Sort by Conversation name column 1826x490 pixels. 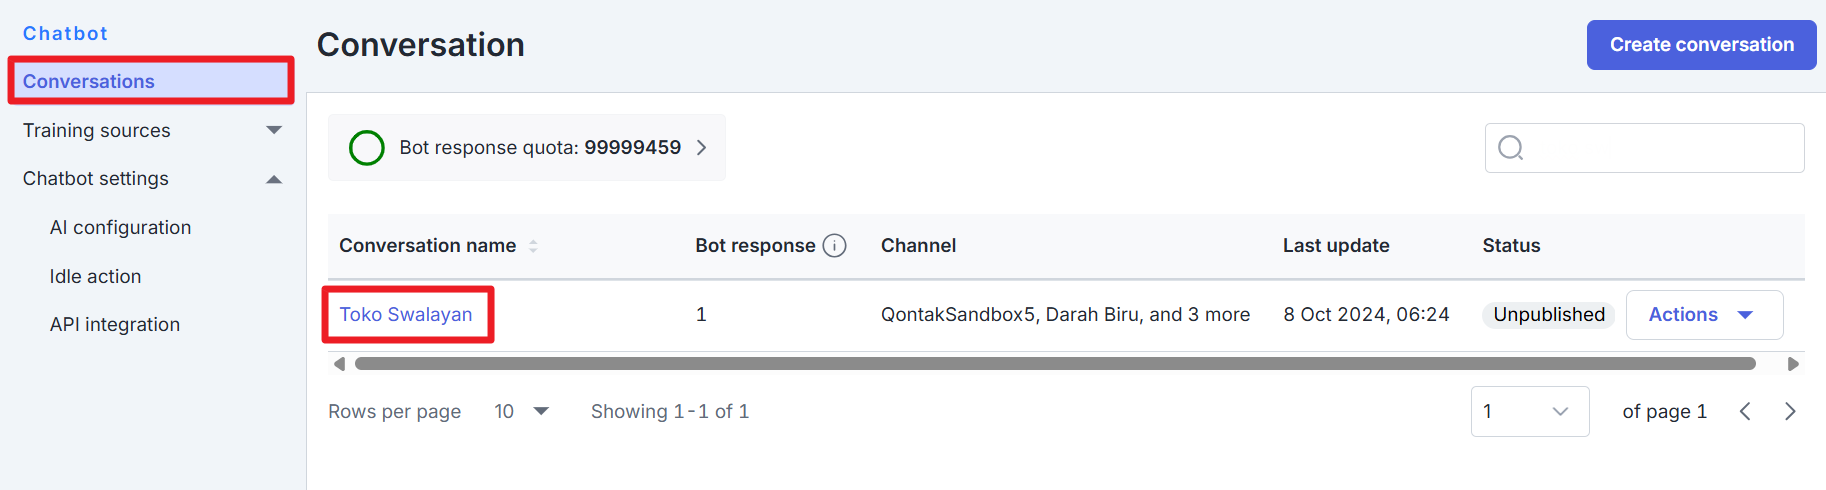pos(533,246)
